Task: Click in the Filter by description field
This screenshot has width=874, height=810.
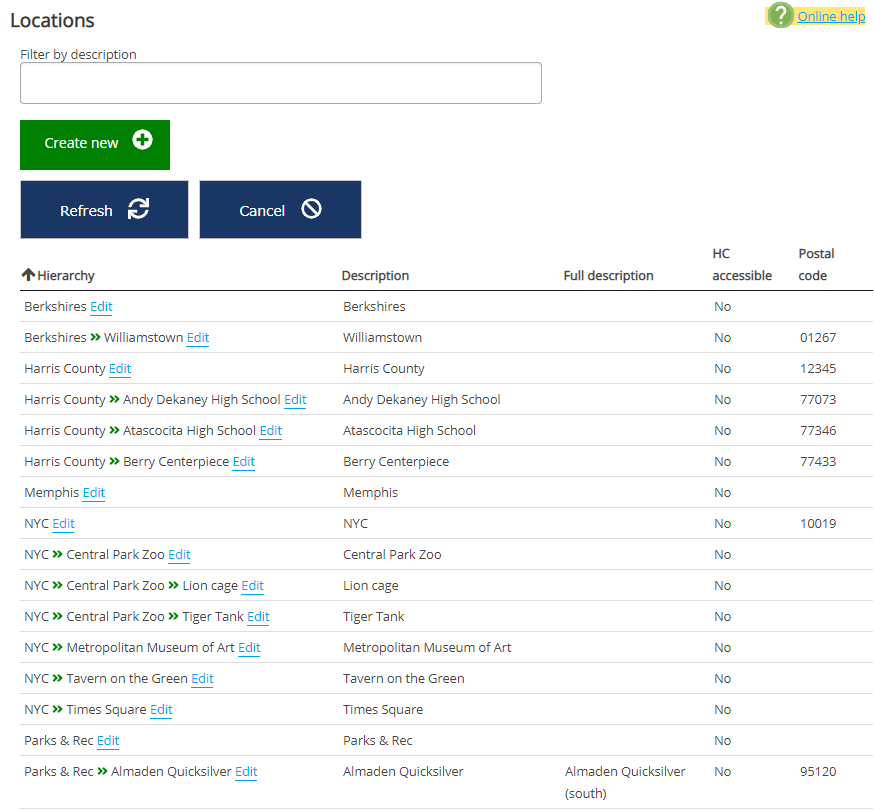Action: [x=280, y=83]
